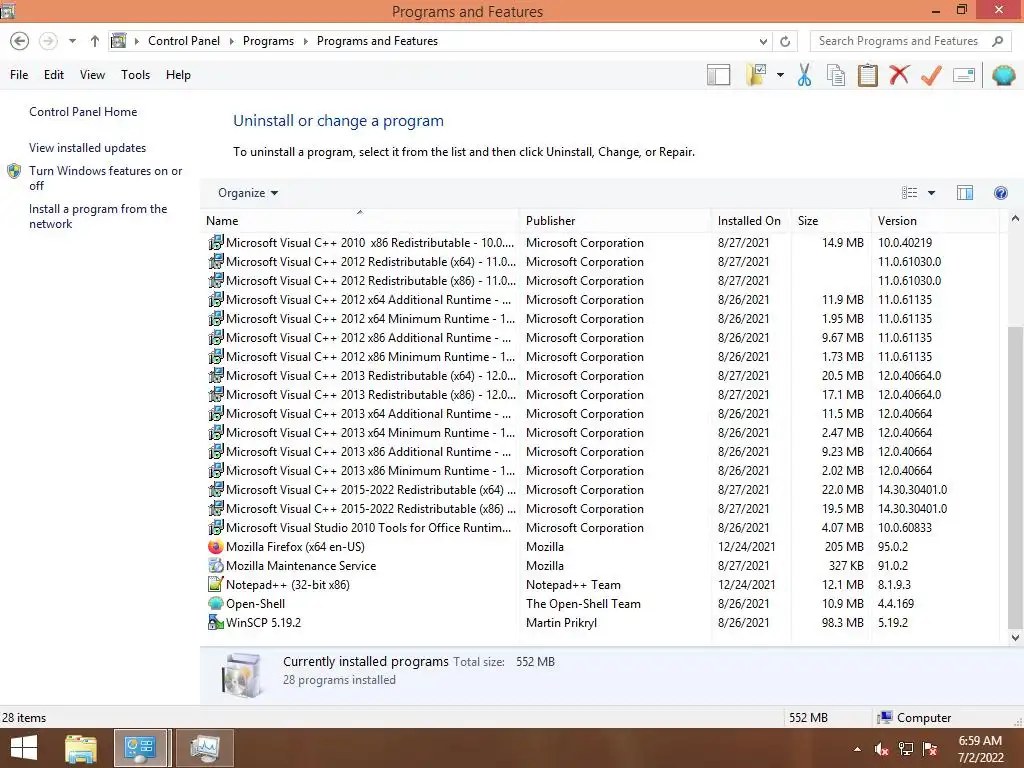The height and width of the screenshot is (768, 1024).
Task: Click the Paste clipboard icon
Action: point(867,75)
